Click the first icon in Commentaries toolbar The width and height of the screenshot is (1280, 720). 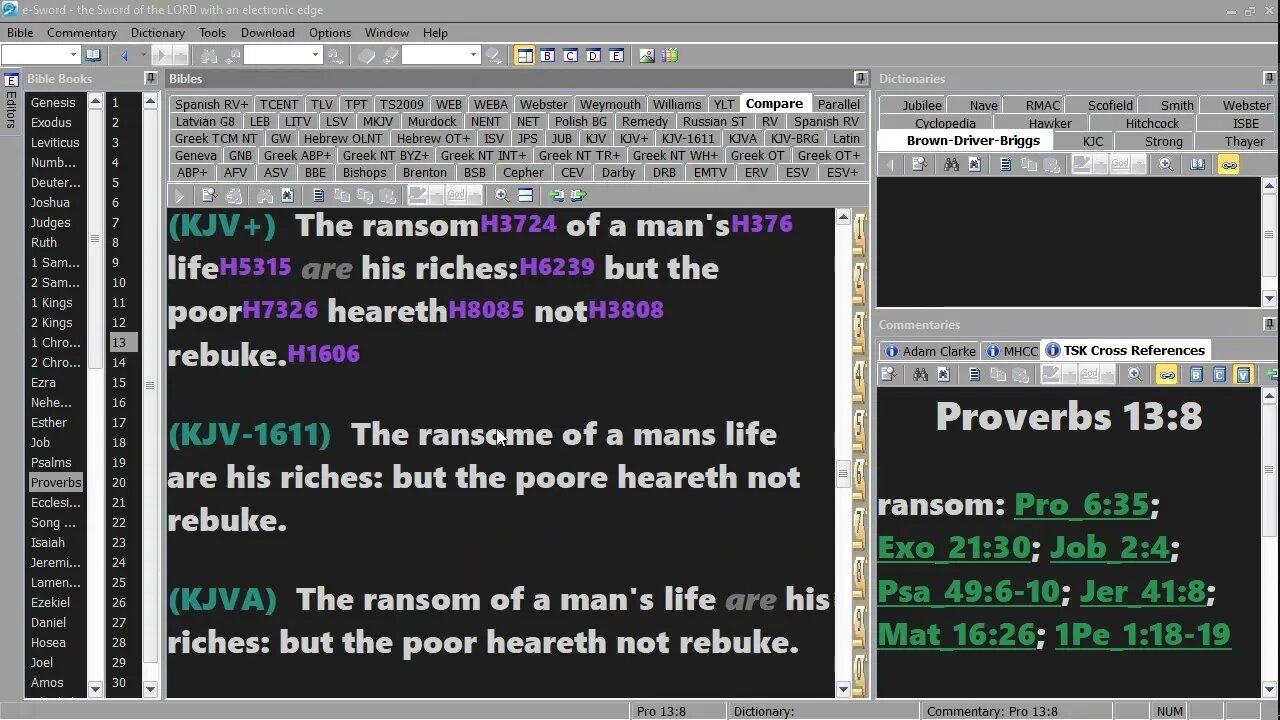889,375
